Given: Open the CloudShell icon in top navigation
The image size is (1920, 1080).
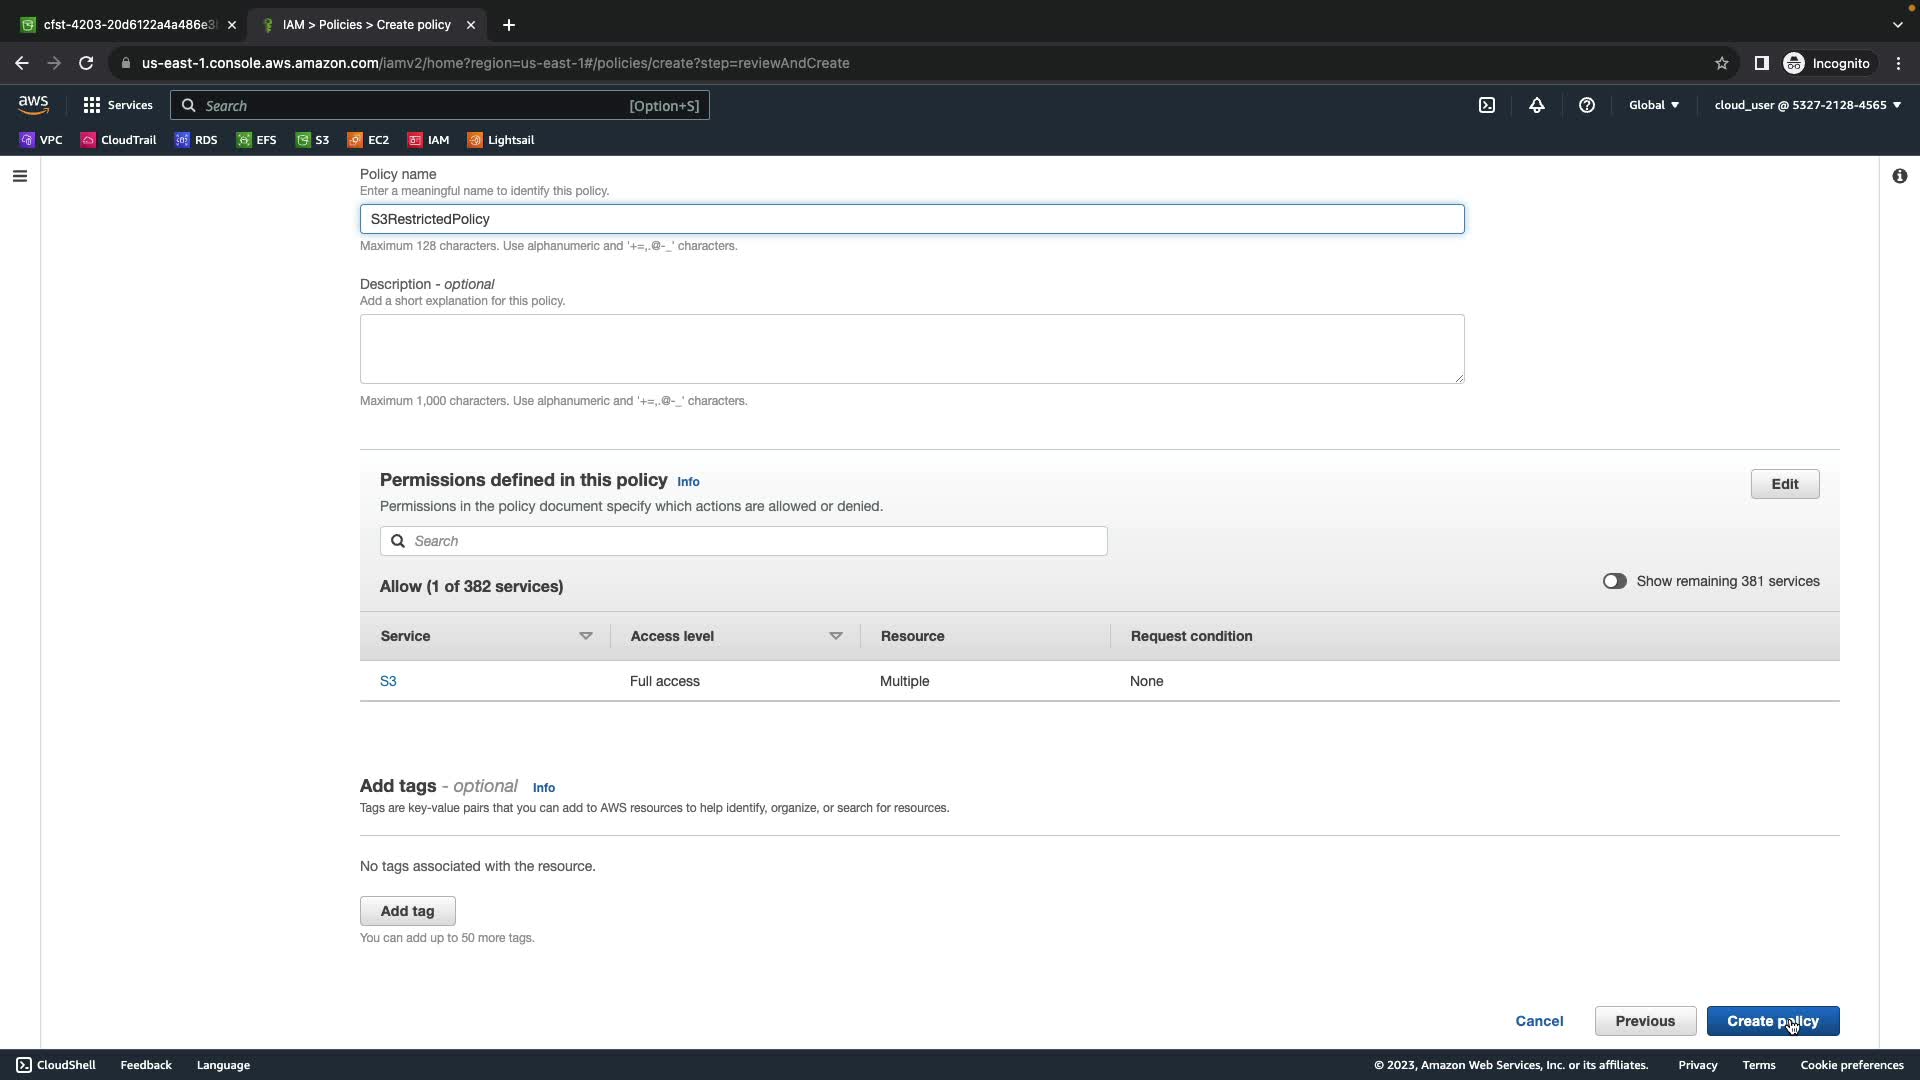Looking at the screenshot, I should 1487,105.
